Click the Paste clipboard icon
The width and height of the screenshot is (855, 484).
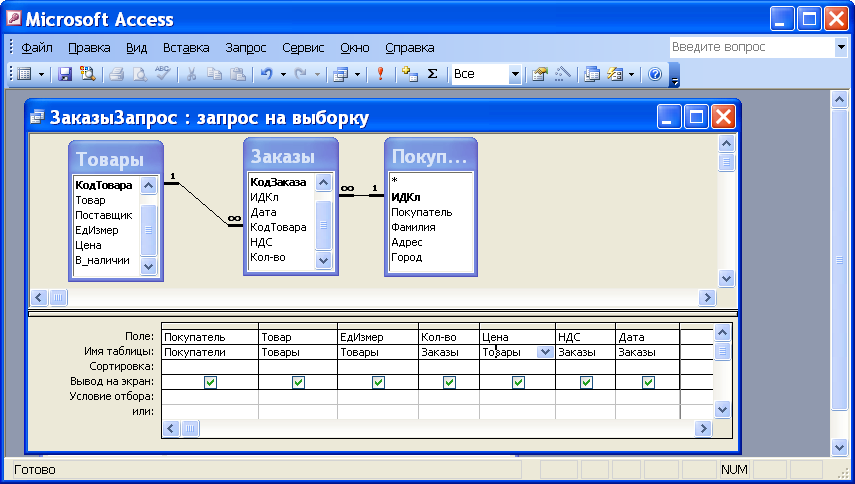(x=238, y=74)
